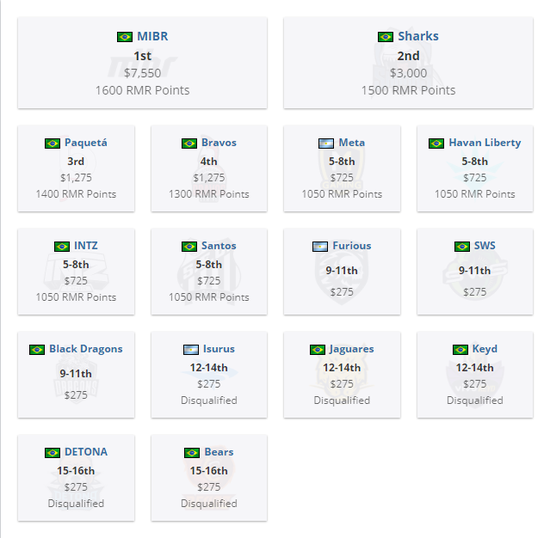
Task: Click the Argentina flag next to Furious
Action: 320,247
